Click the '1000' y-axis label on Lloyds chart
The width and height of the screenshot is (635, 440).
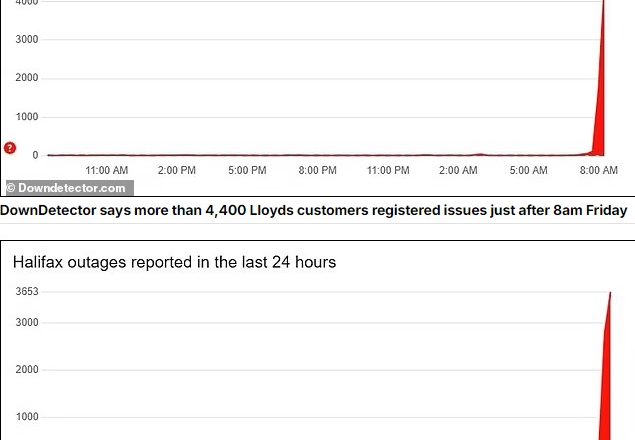pyautogui.click(x=27, y=117)
